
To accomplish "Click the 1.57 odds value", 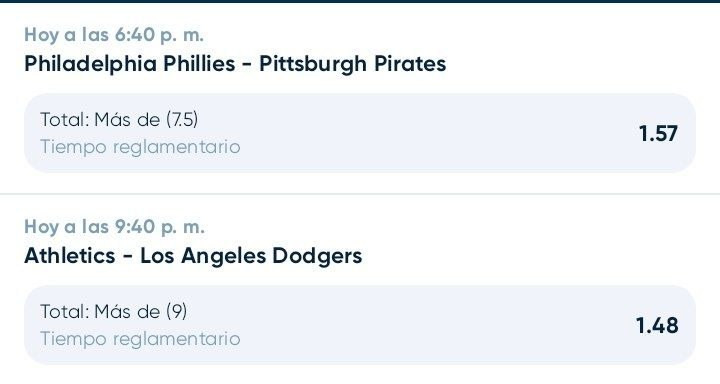I will tap(658, 134).
